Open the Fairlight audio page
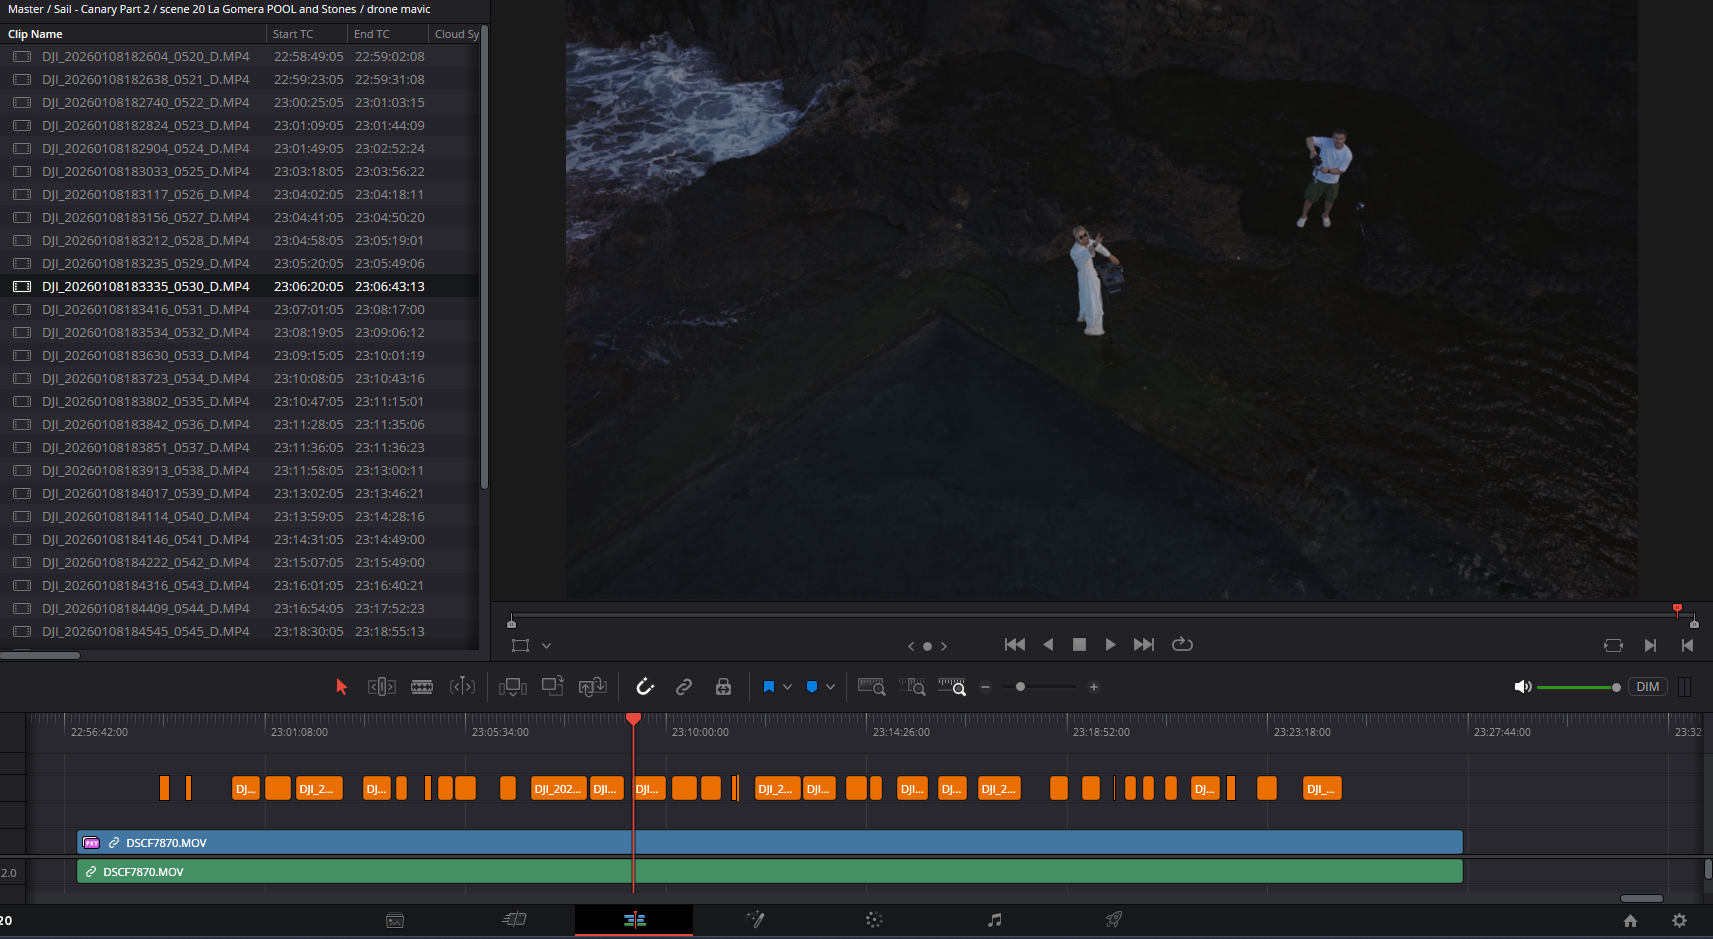Screen dimensions: 1713x939 pos(994,920)
